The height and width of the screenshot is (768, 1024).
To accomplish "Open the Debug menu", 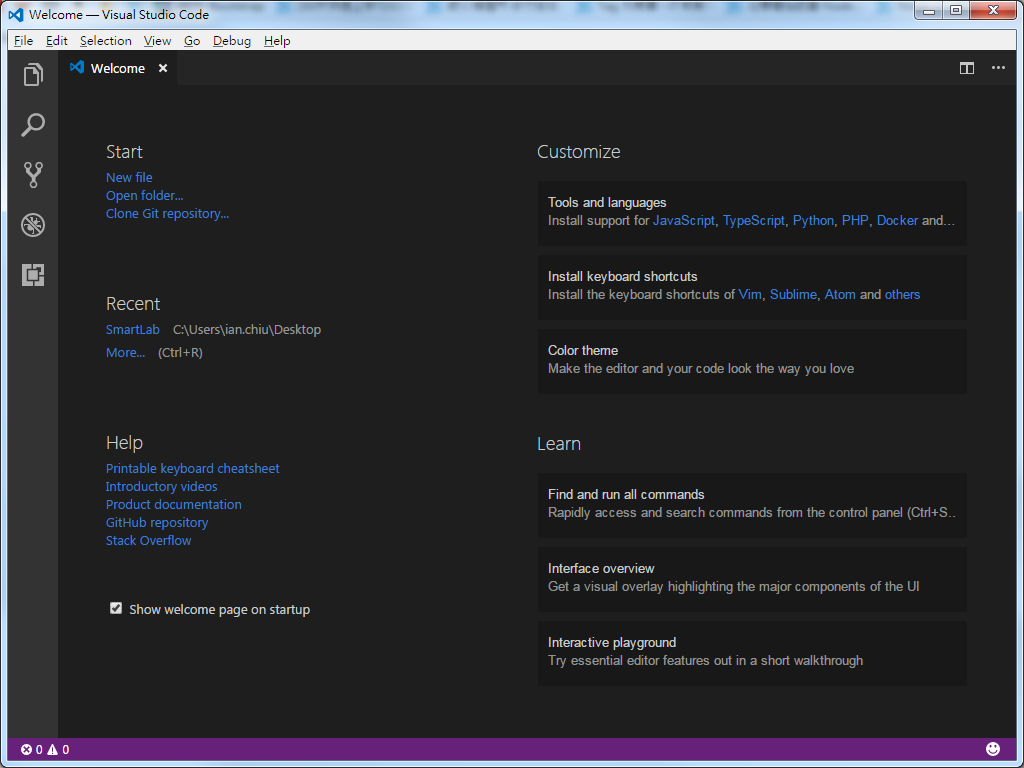I will 231,40.
